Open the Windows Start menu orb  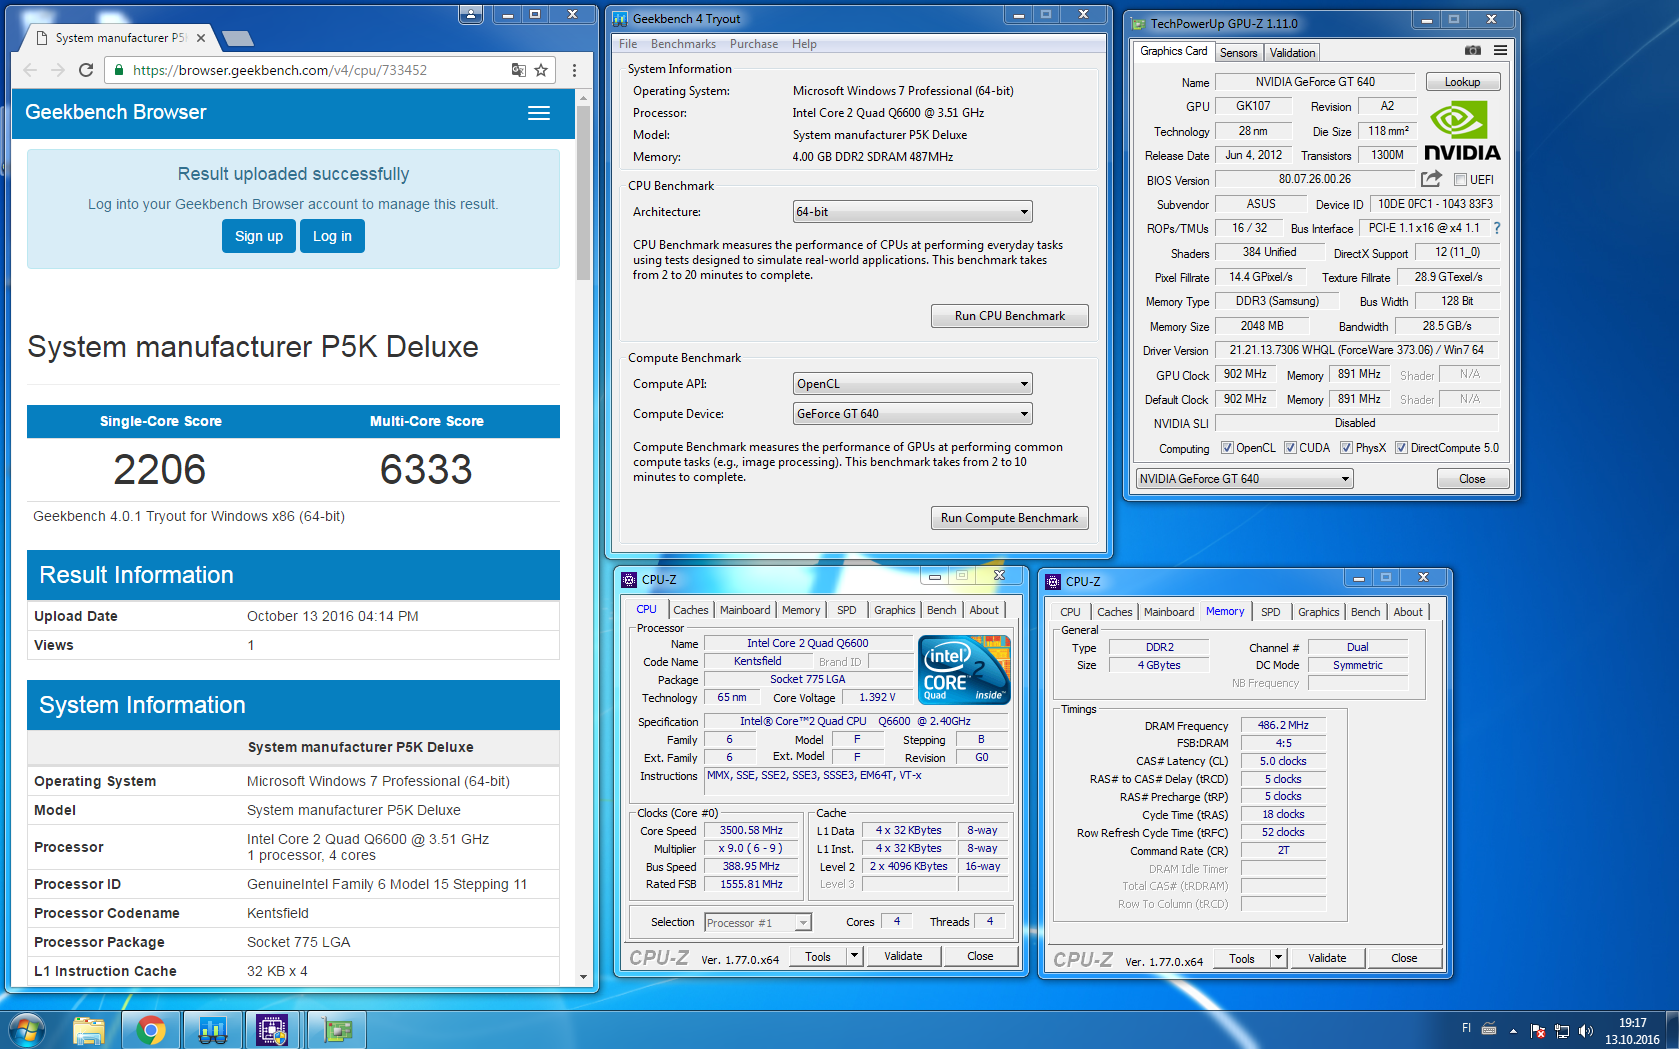point(27,1029)
